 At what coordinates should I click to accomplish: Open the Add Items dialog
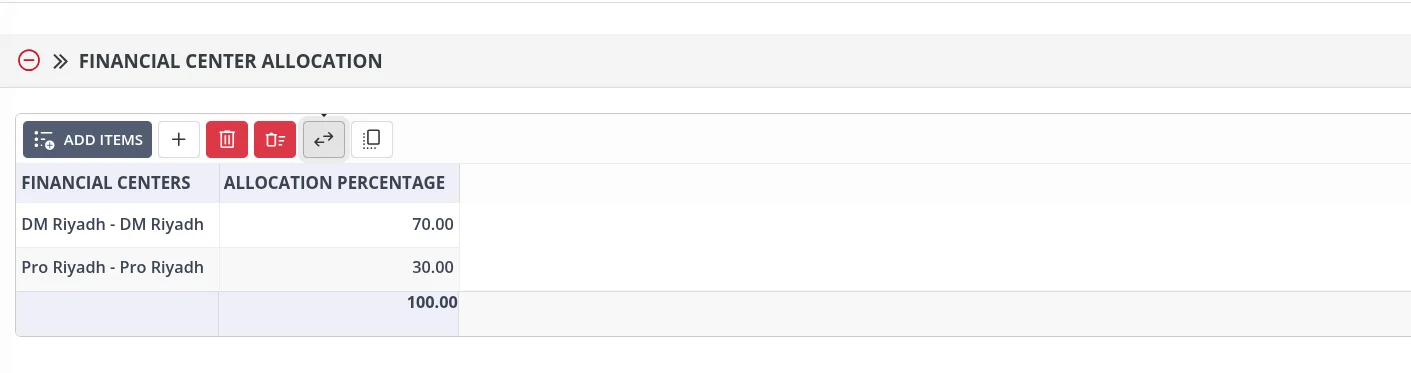pos(88,140)
